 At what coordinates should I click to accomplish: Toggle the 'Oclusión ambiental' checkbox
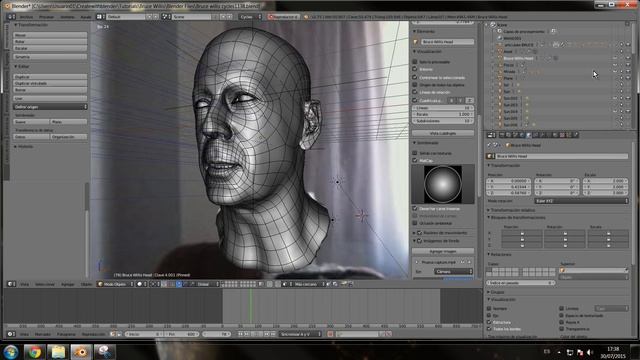pos(415,223)
